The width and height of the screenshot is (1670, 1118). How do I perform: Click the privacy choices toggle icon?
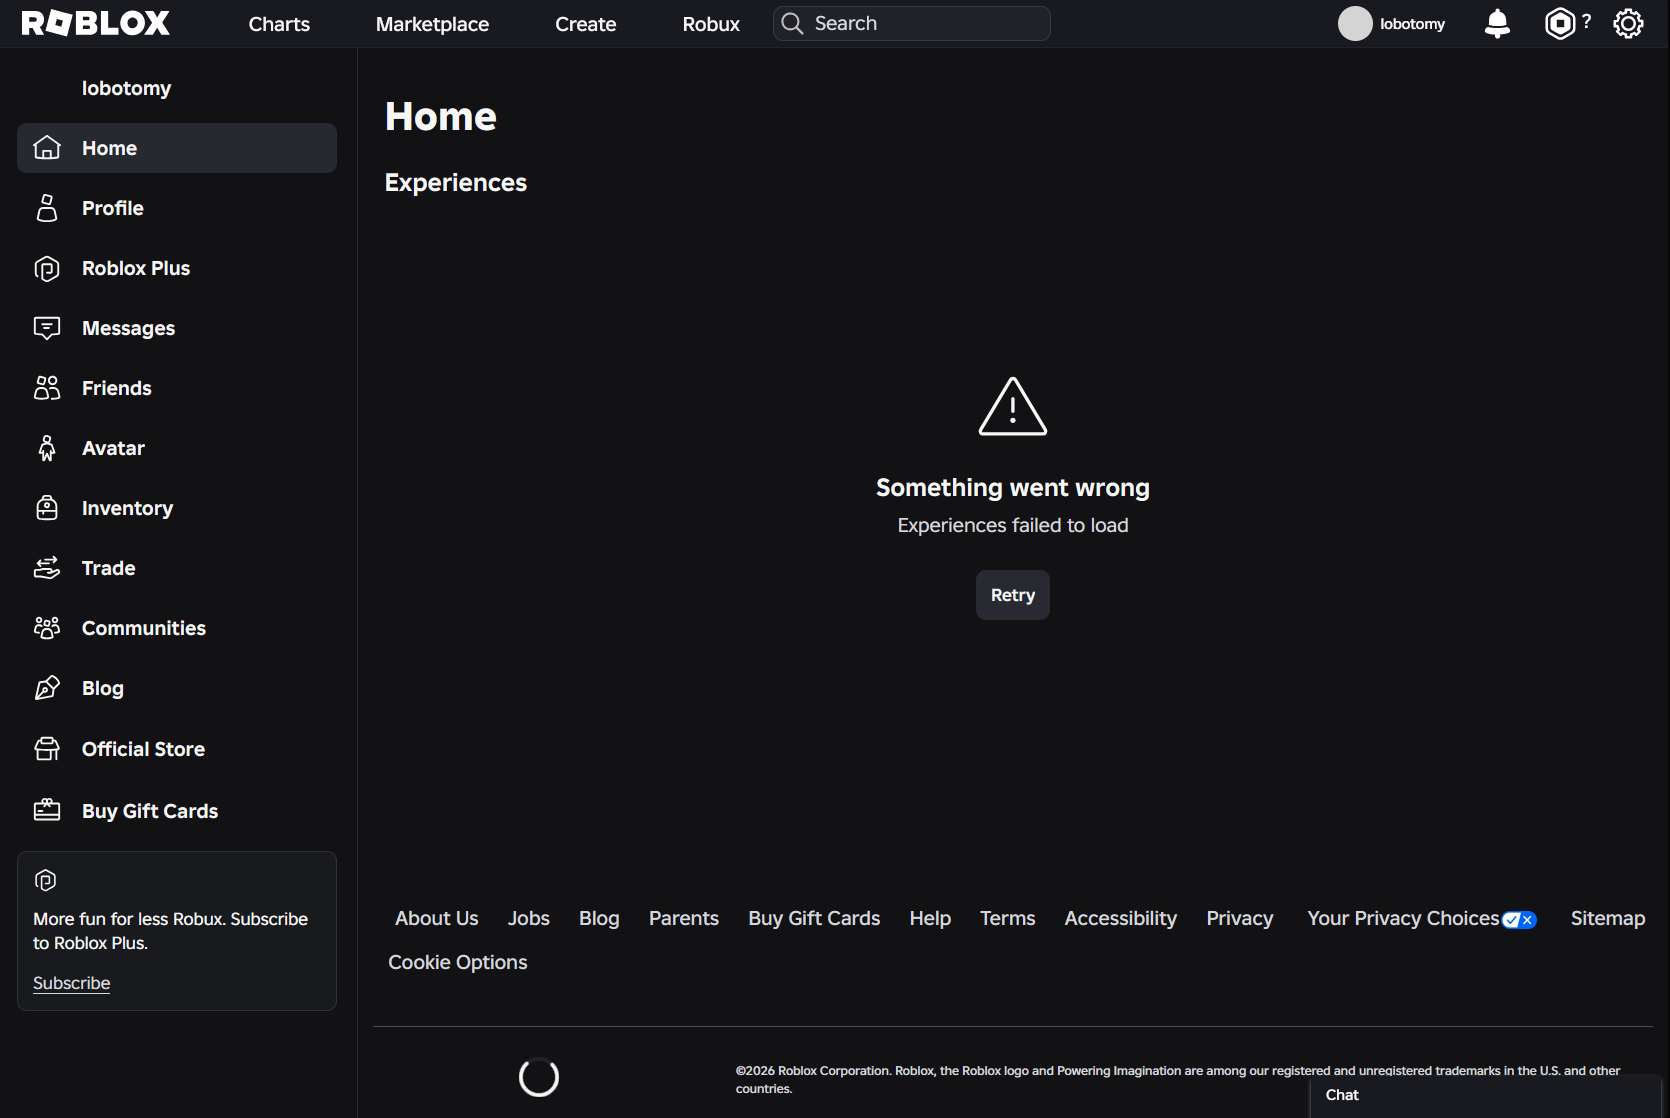1519,920
